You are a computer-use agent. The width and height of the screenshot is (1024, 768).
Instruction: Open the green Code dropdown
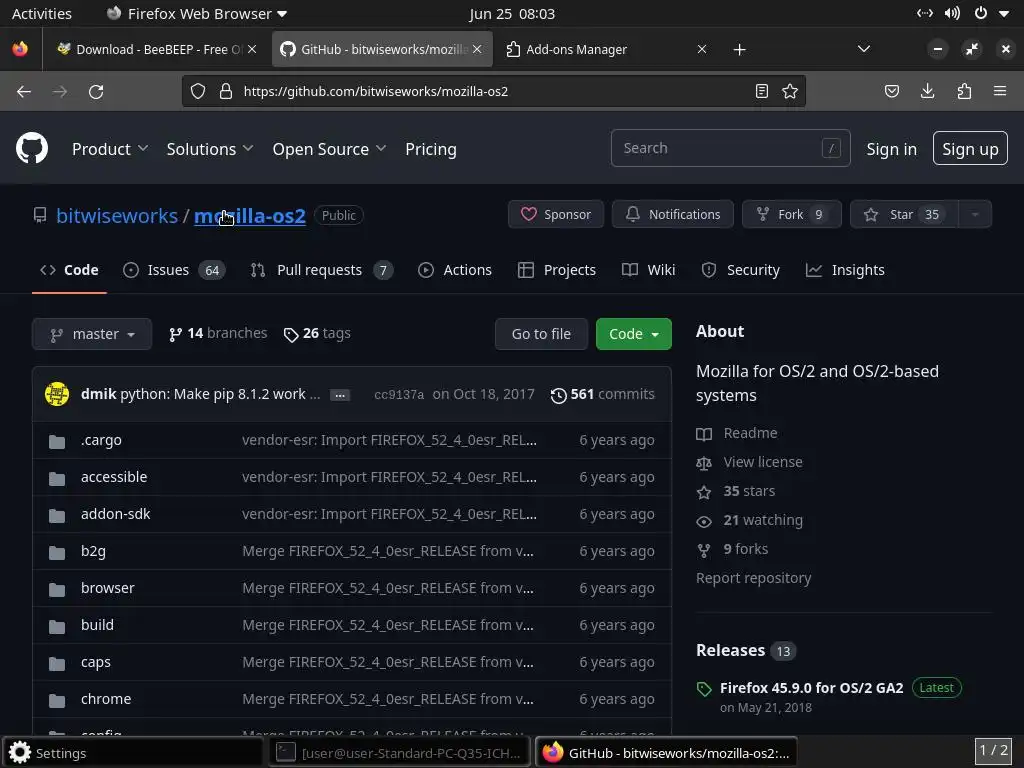point(633,334)
